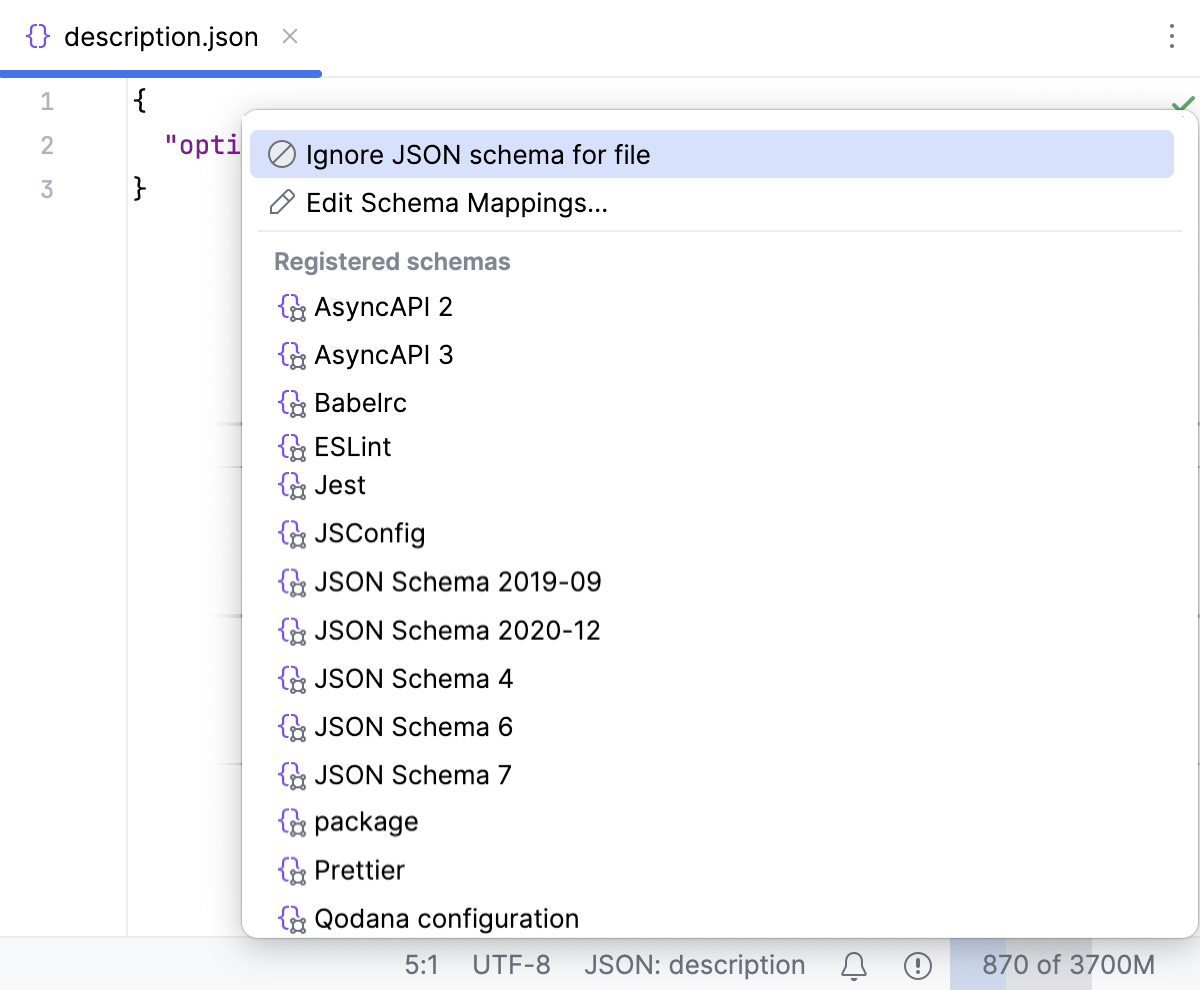Select the Jest schema entry
Image resolution: width=1200 pixels, height=990 pixels.
pos(339,486)
